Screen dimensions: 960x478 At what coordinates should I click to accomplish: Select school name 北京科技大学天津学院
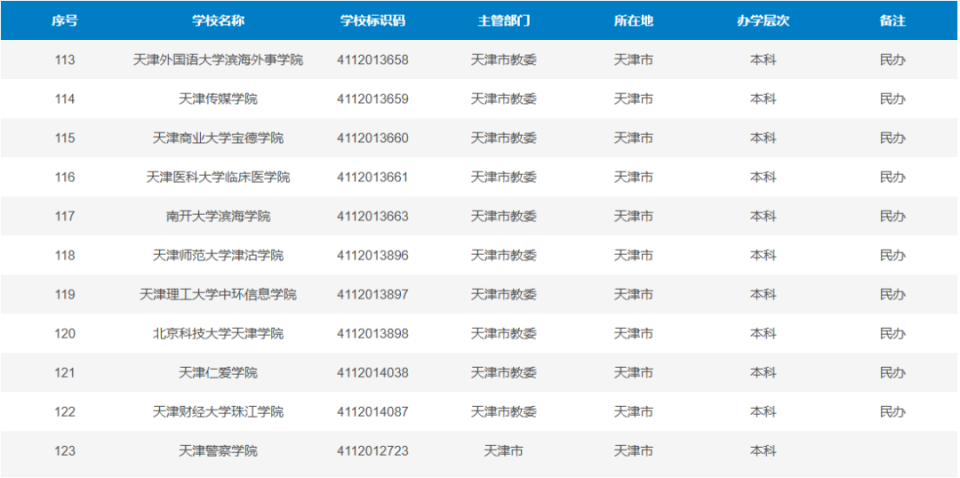point(218,334)
